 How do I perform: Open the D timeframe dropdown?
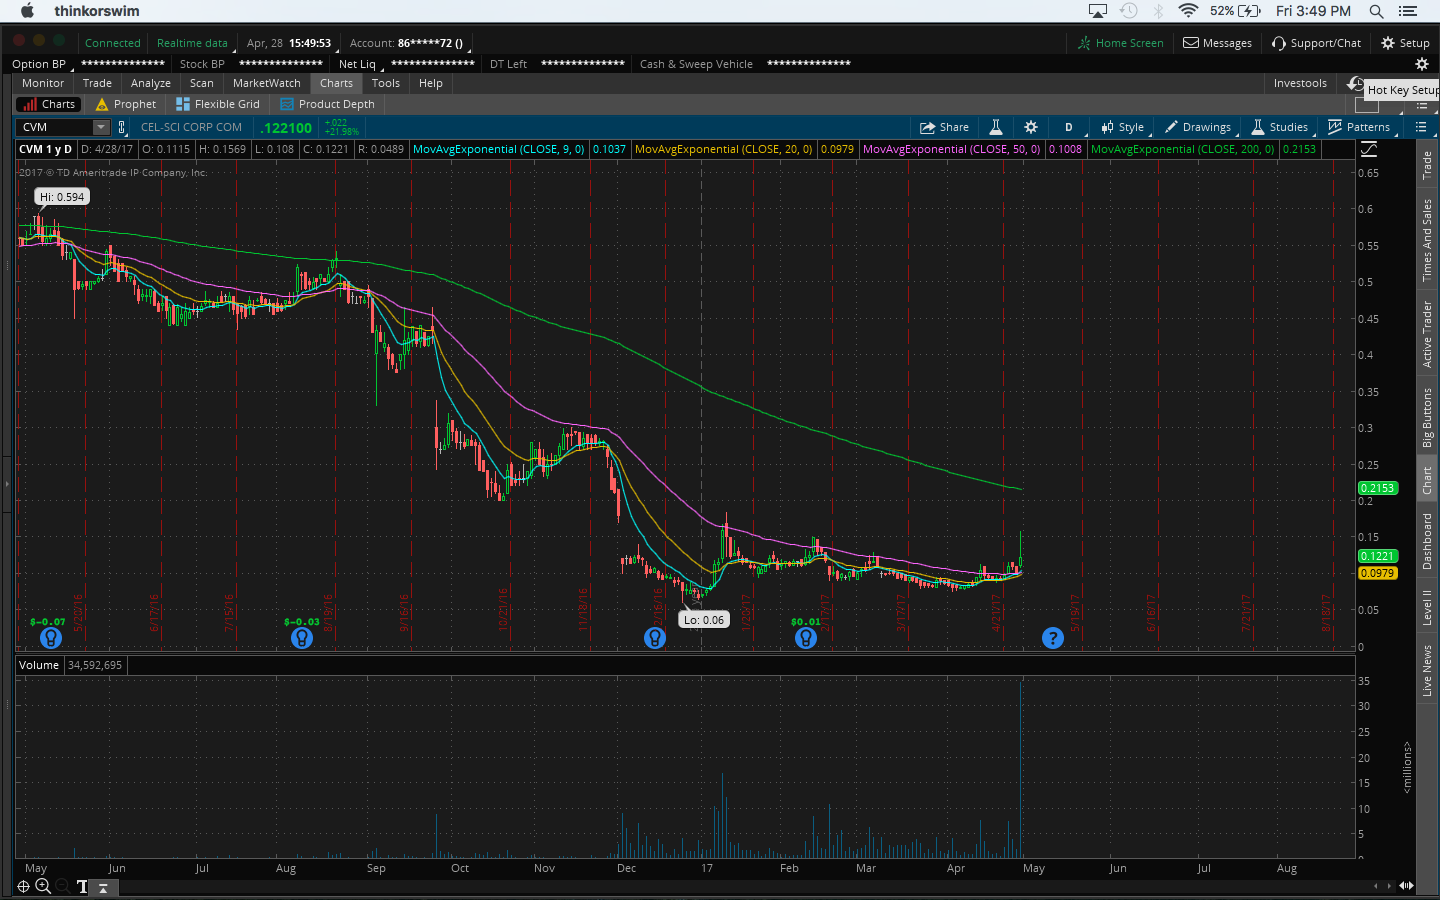click(1068, 127)
